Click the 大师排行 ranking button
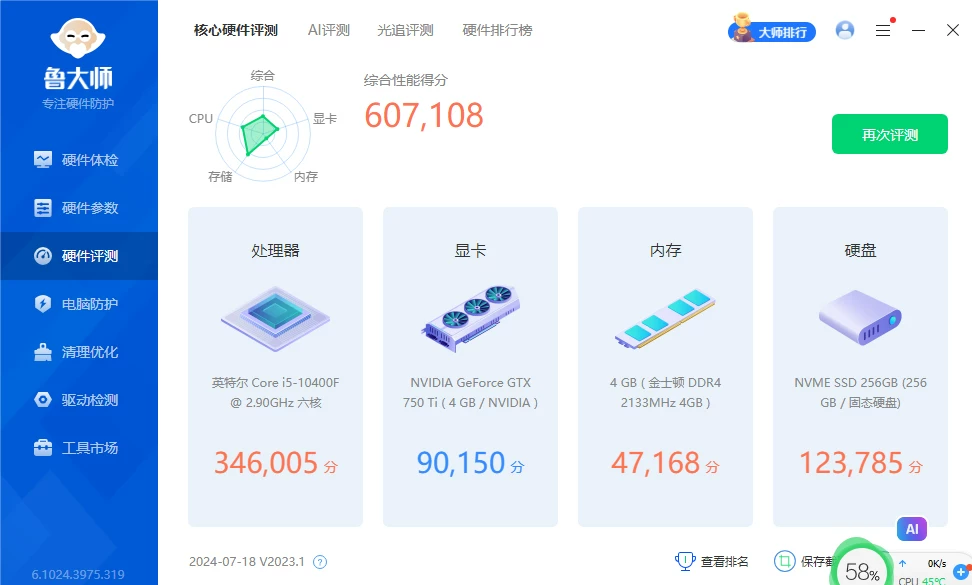Image resolution: width=972 pixels, height=585 pixels. (772, 32)
